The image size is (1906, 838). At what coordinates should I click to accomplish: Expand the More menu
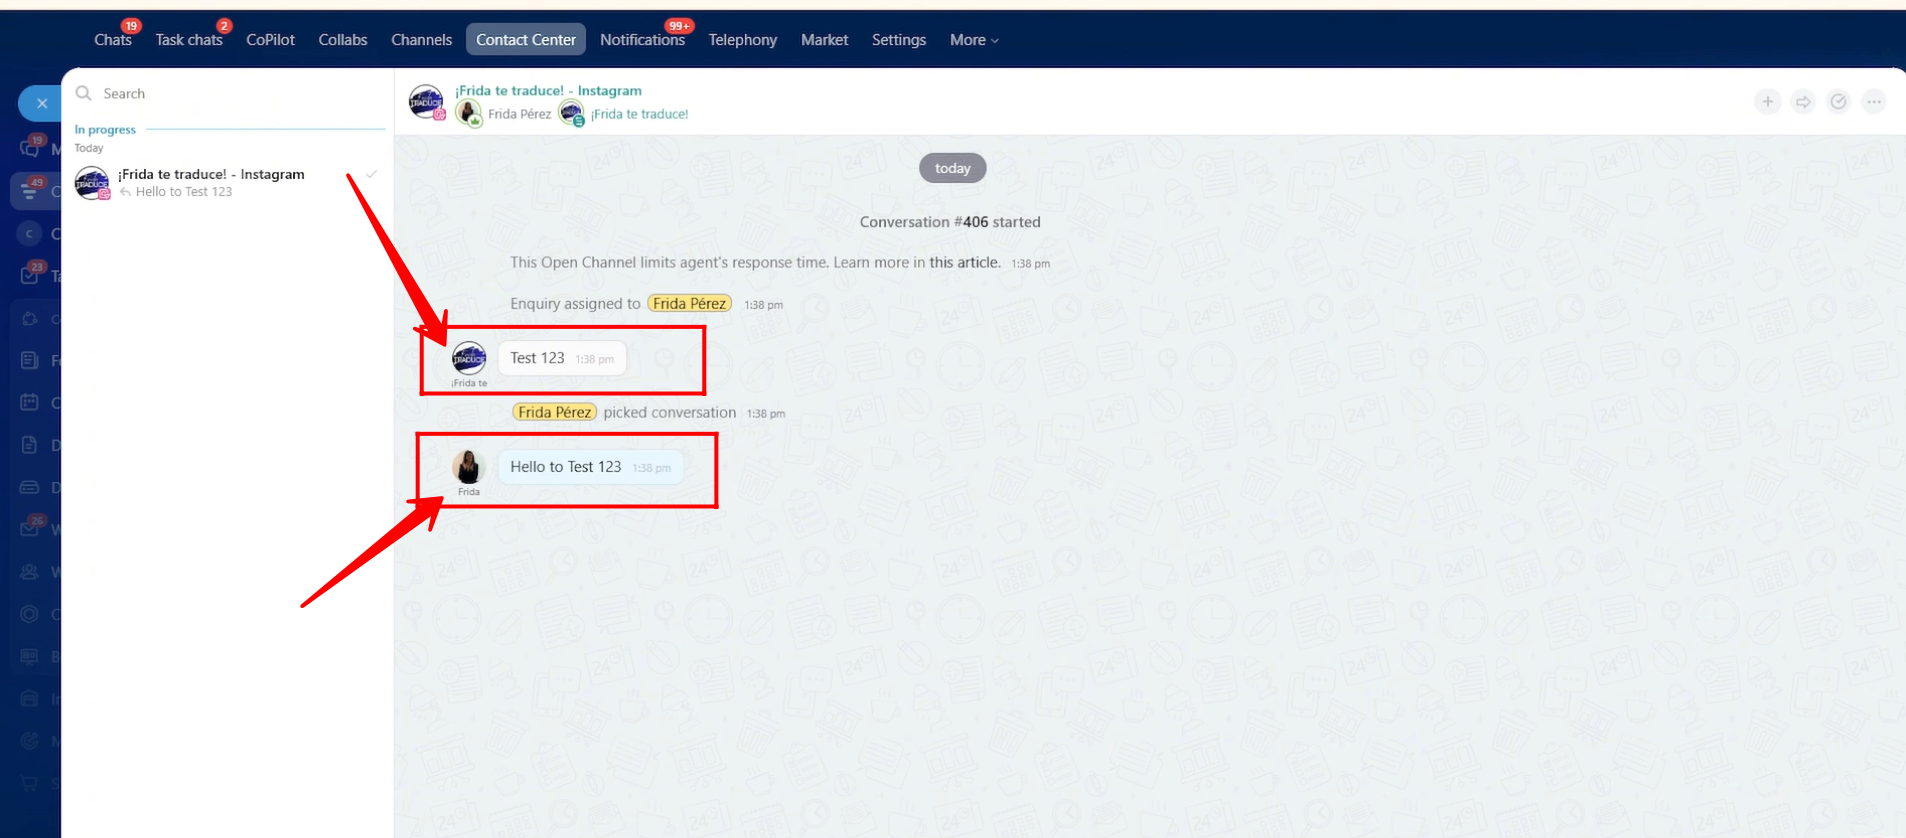pyautogui.click(x=973, y=40)
